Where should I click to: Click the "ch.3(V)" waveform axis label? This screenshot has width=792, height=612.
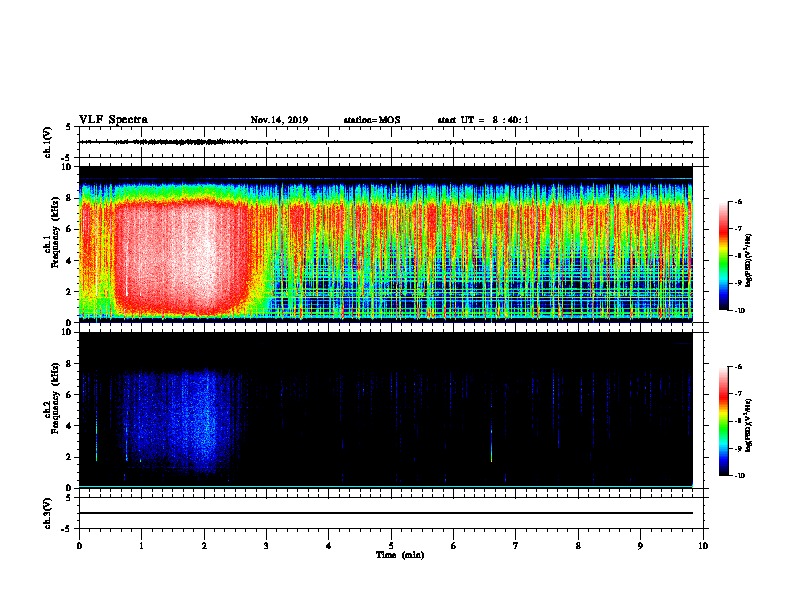click(x=48, y=513)
